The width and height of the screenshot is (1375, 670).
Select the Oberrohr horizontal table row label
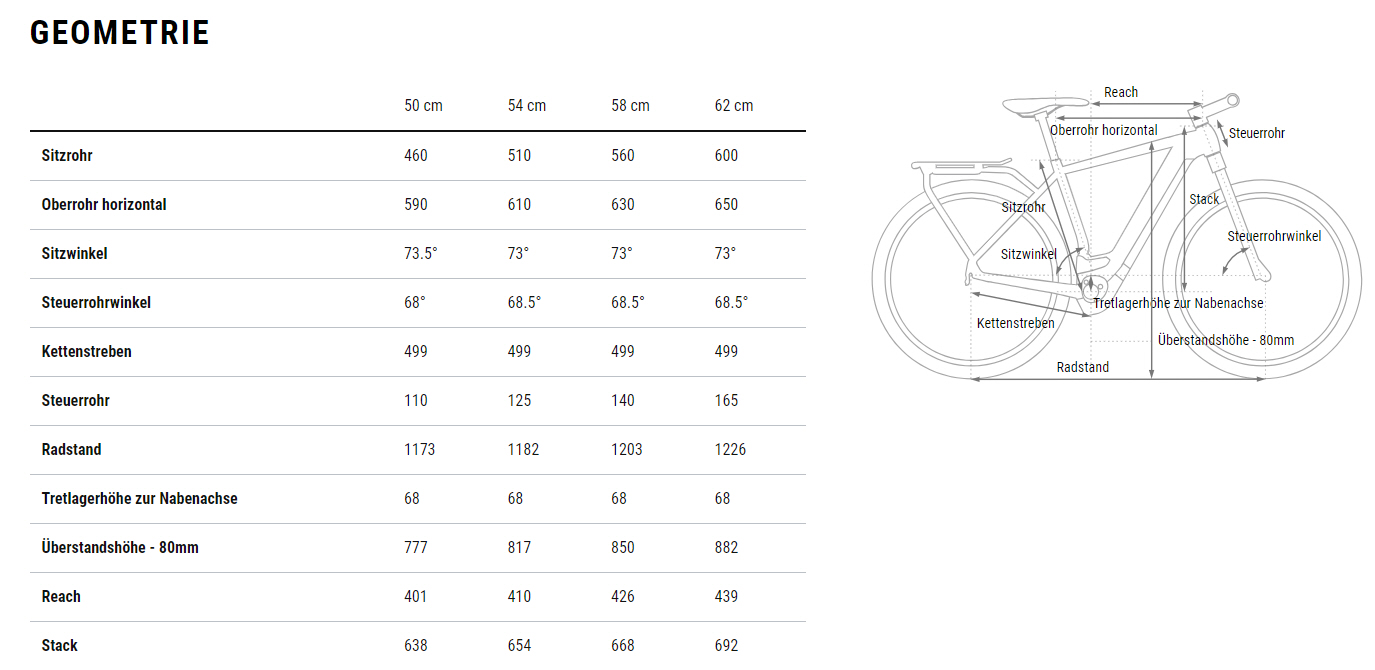coord(104,205)
